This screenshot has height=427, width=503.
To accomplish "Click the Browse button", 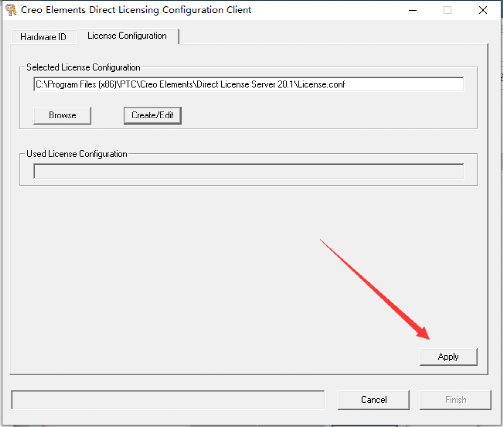I will [62, 115].
